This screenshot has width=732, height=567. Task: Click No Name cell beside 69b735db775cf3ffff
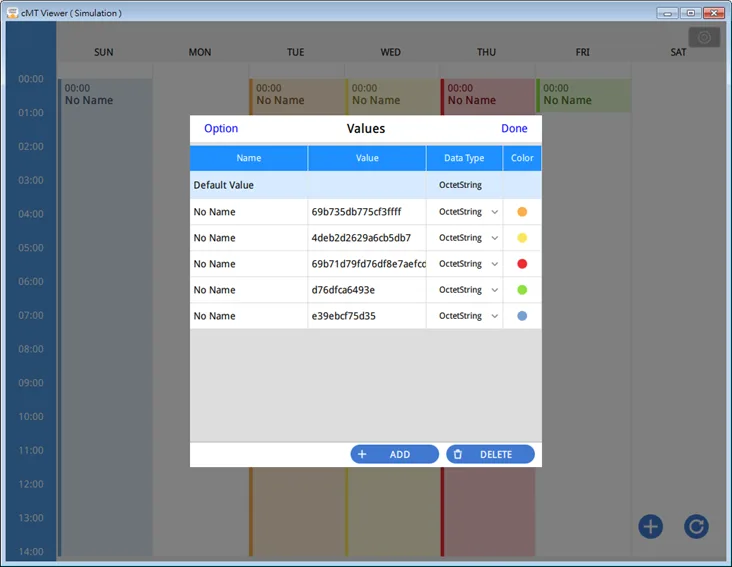248,212
